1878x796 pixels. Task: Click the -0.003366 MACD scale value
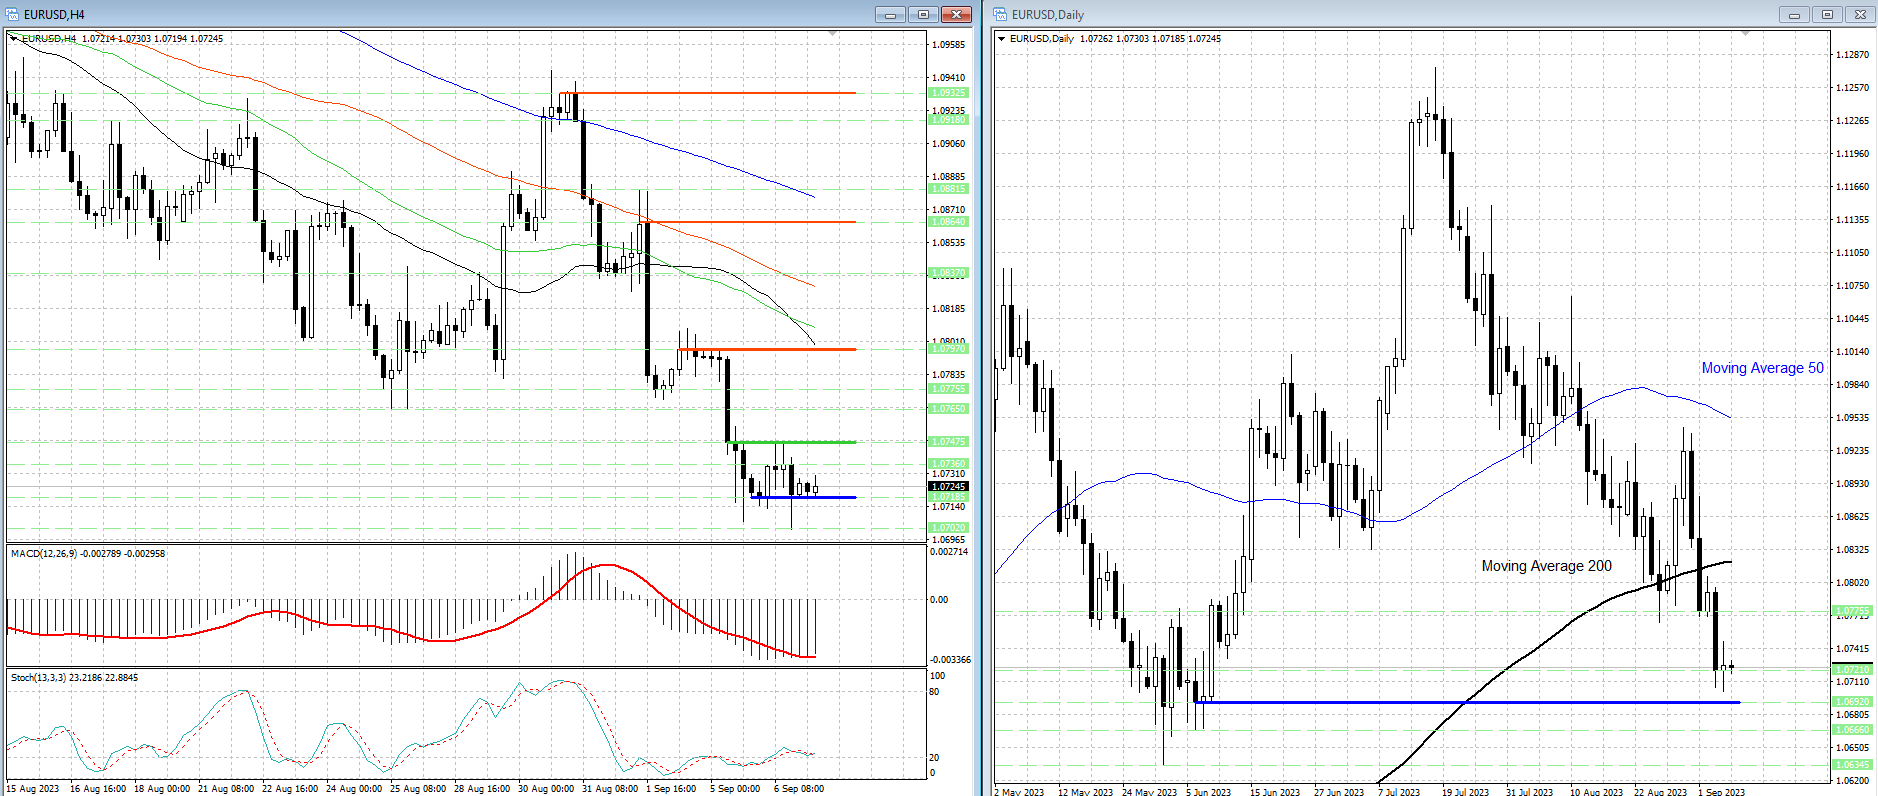point(950,660)
